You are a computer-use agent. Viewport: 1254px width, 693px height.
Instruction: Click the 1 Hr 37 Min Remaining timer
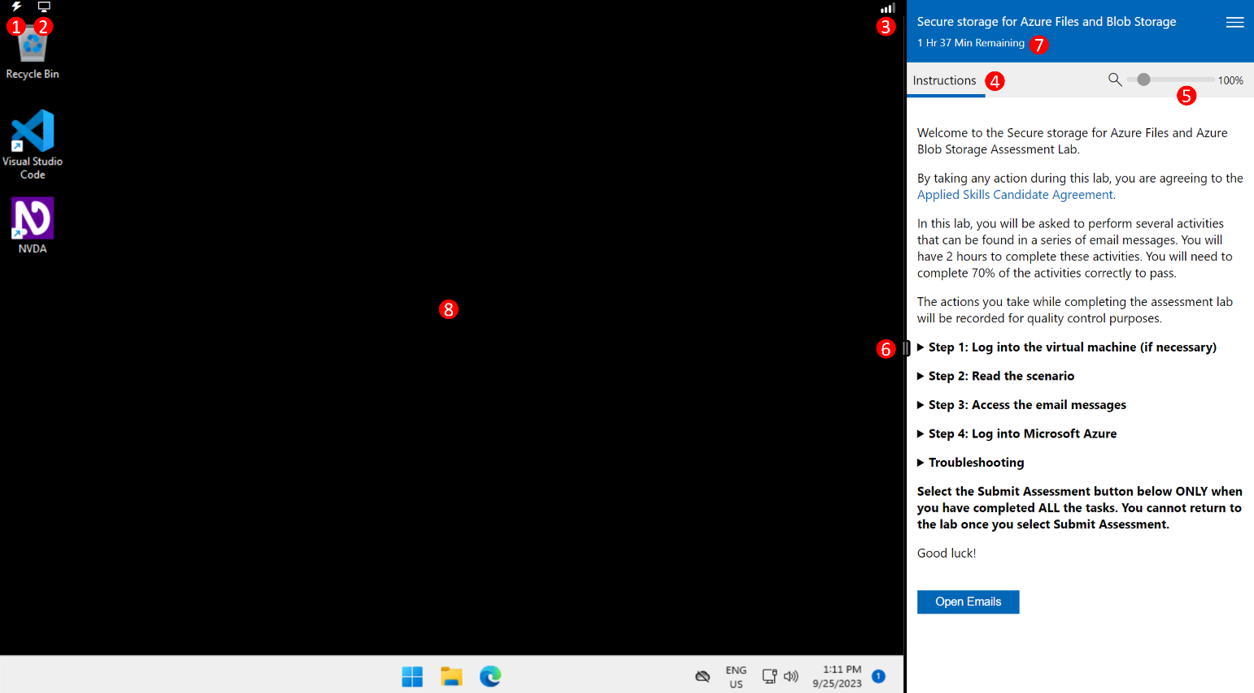click(971, 43)
